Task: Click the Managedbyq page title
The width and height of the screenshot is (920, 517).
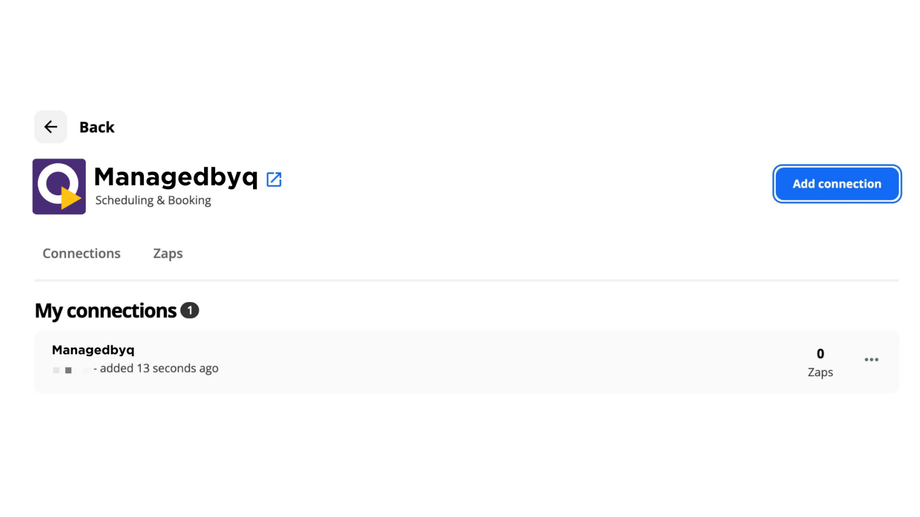Action: 176,177
